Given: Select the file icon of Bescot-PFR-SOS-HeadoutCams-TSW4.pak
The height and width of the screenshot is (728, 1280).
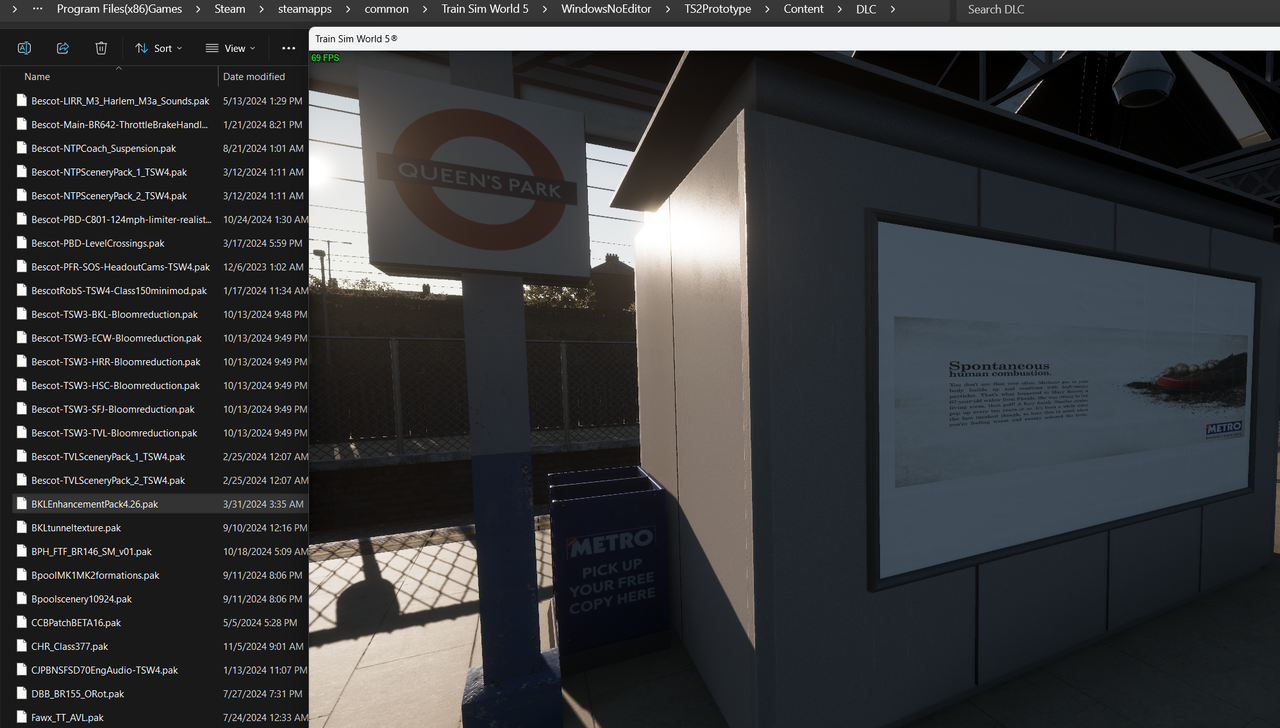Looking at the screenshot, I should coord(22,267).
